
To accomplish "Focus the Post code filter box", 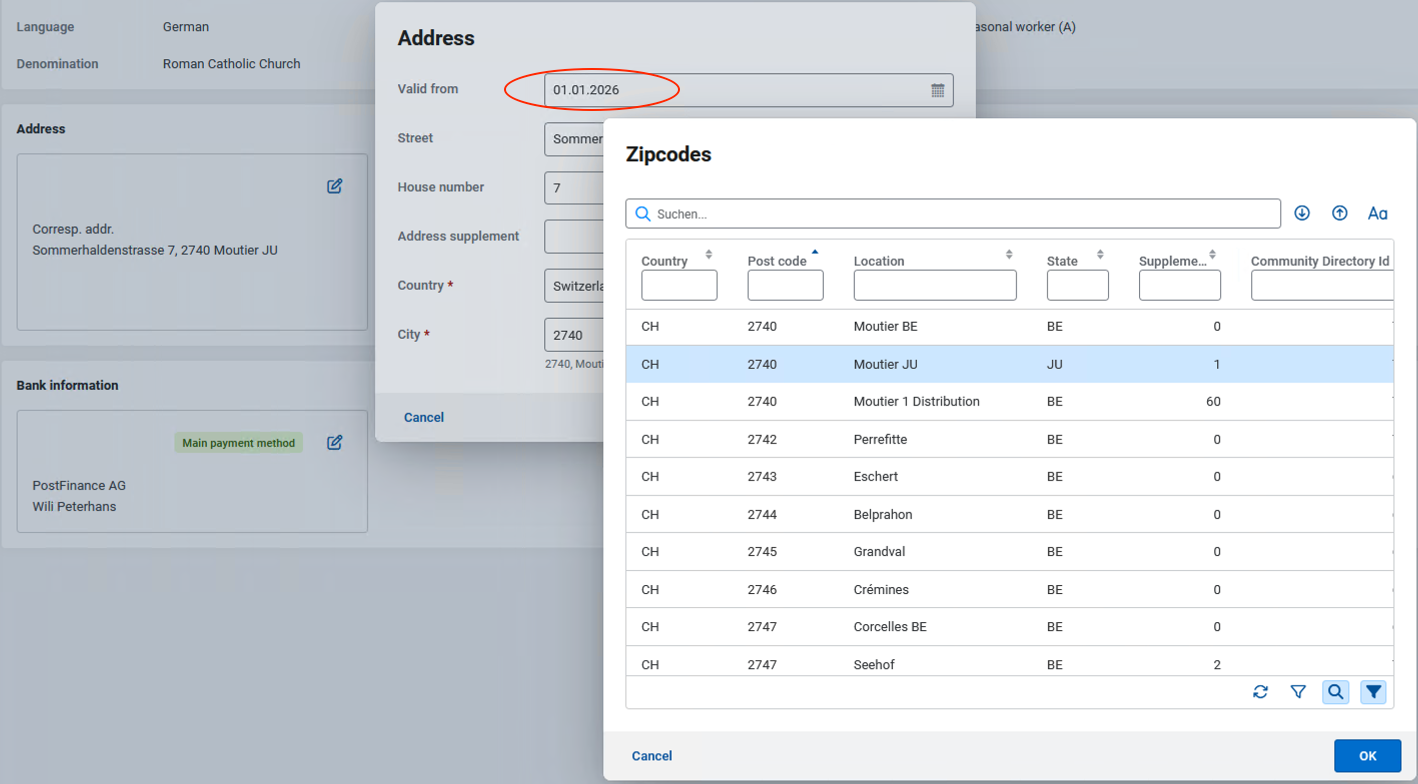I will click(x=785, y=286).
